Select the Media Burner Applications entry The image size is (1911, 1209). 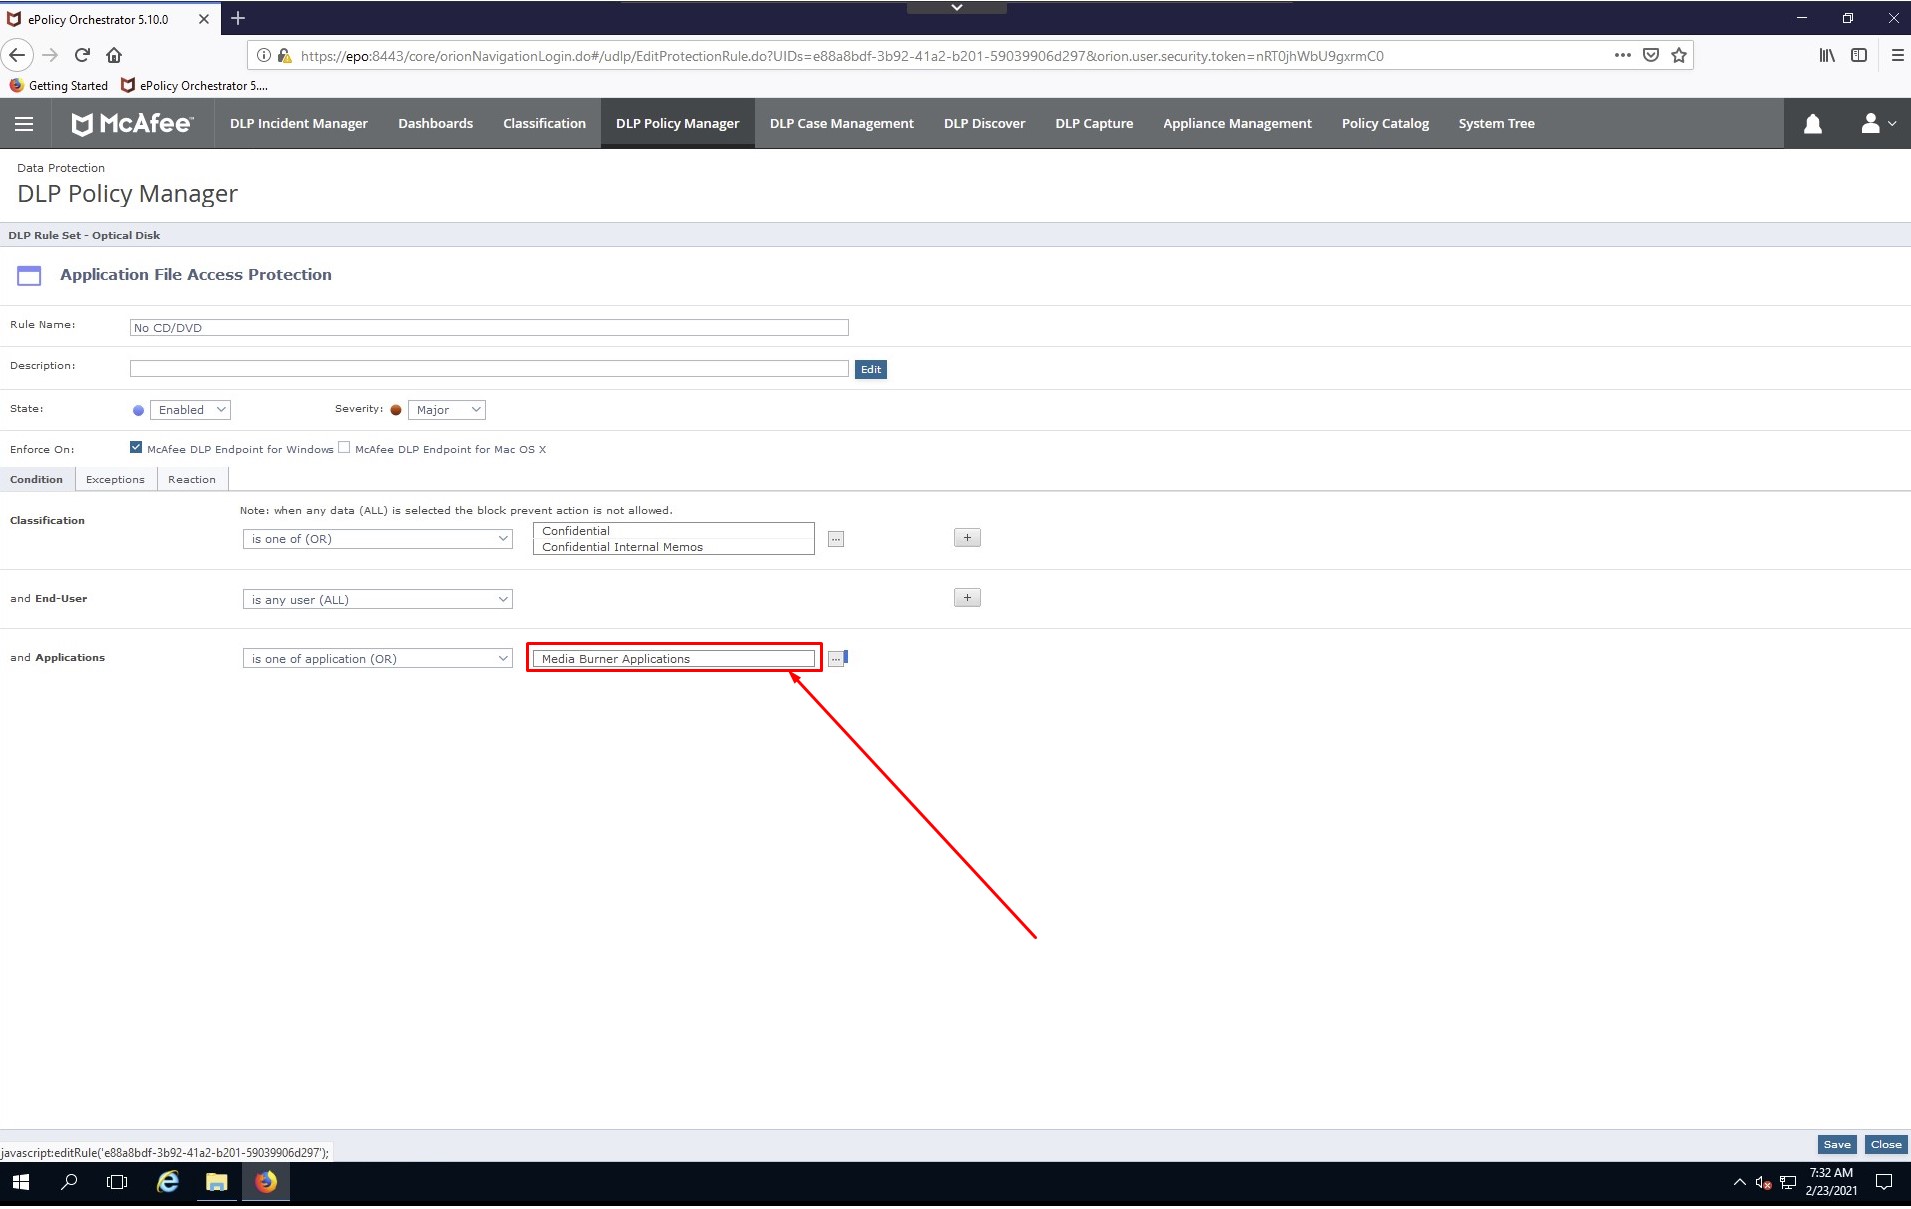(x=674, y=659)
